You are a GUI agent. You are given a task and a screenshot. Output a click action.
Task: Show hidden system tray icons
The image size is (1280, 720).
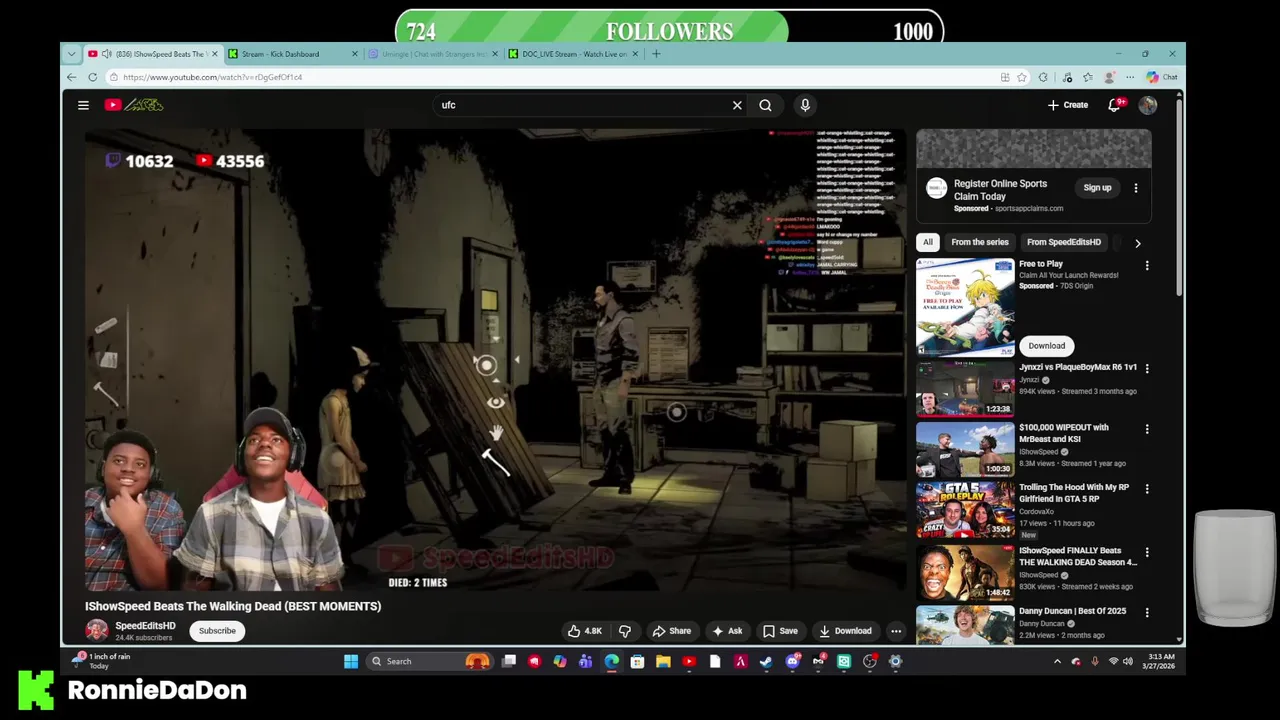click(x=1057, y=661)
